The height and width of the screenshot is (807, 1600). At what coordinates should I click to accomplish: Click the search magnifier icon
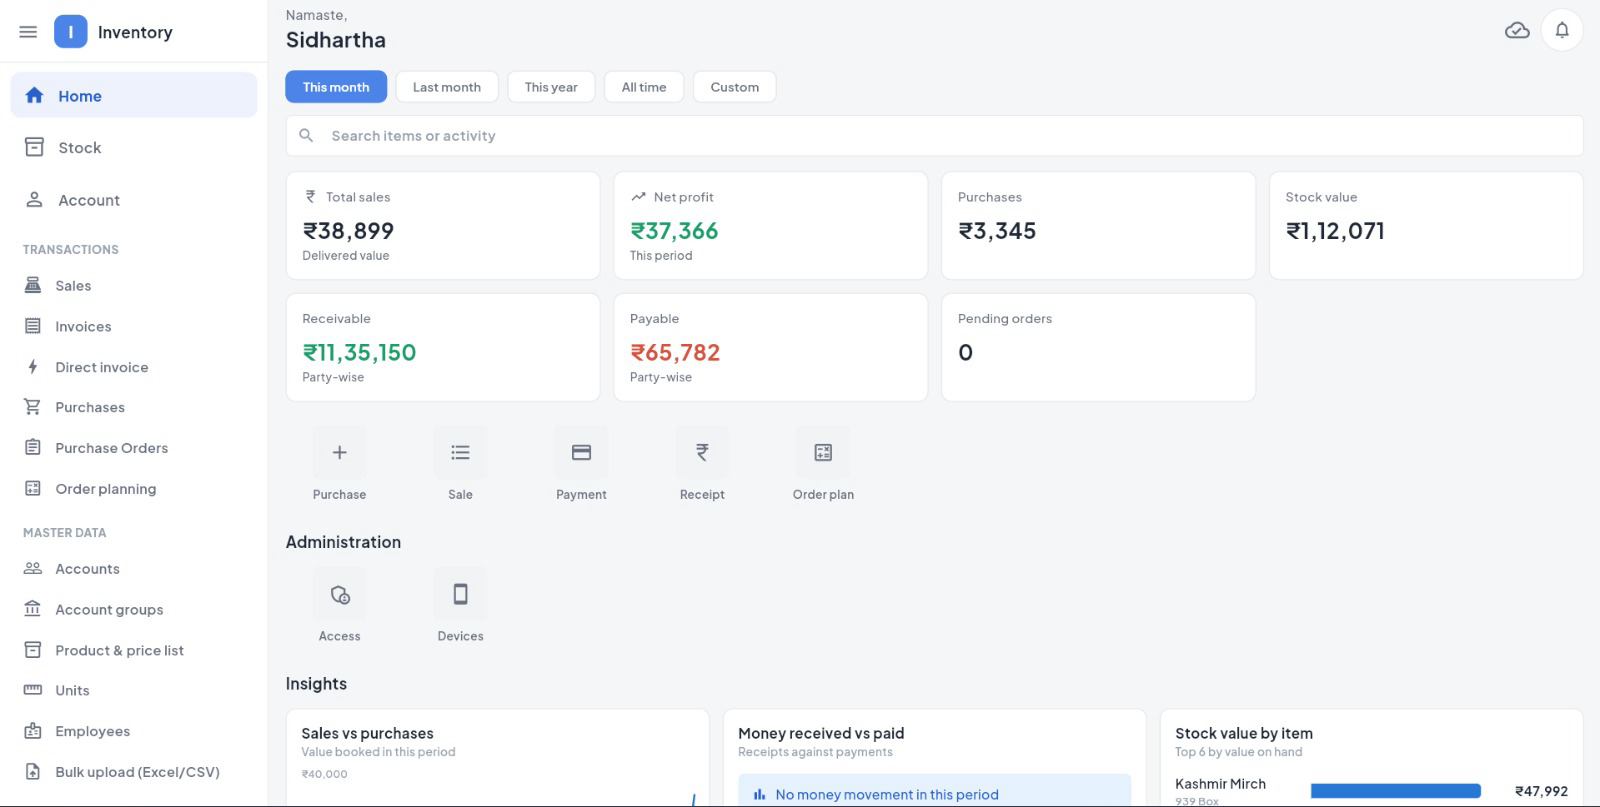coord(306,135)
